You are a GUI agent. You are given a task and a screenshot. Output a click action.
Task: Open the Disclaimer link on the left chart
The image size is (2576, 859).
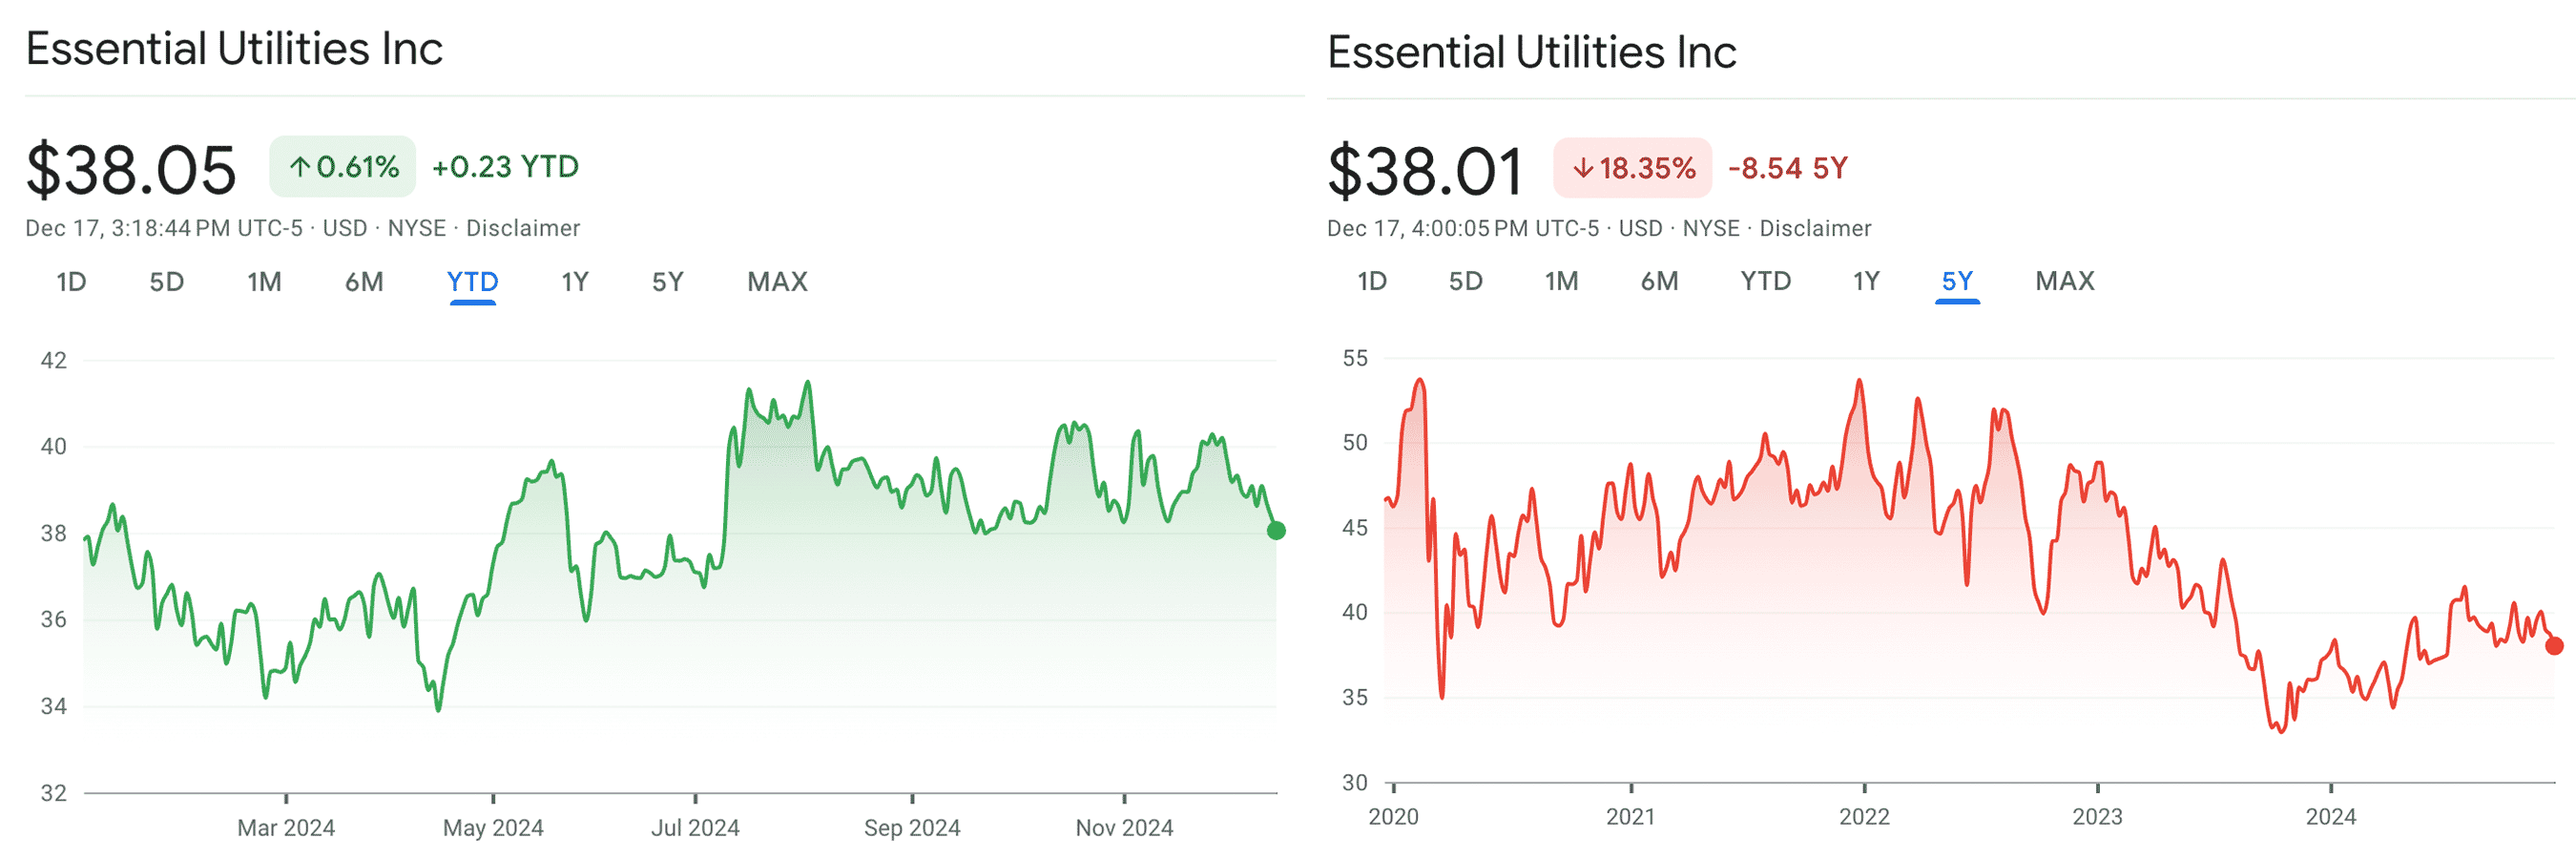click(524, 228)
